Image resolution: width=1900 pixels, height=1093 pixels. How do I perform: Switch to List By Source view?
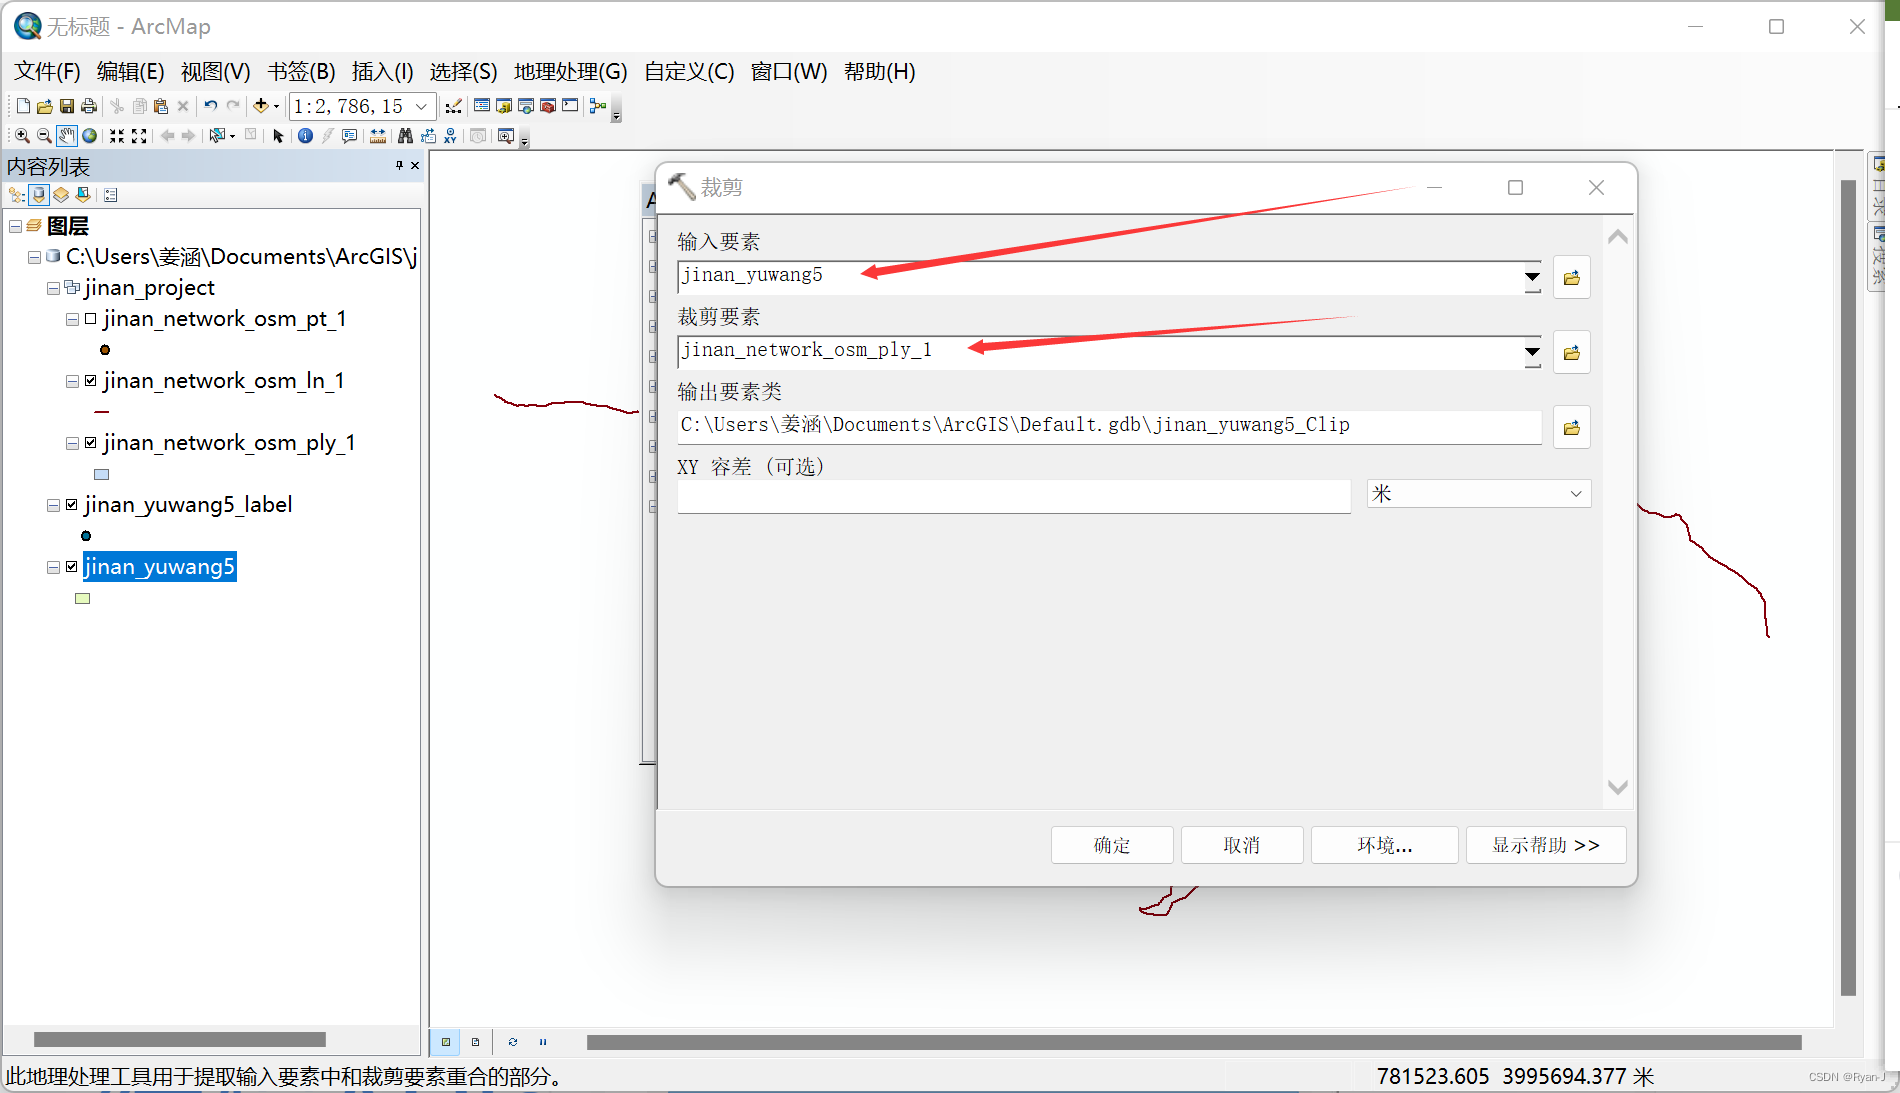click(38, 195)
